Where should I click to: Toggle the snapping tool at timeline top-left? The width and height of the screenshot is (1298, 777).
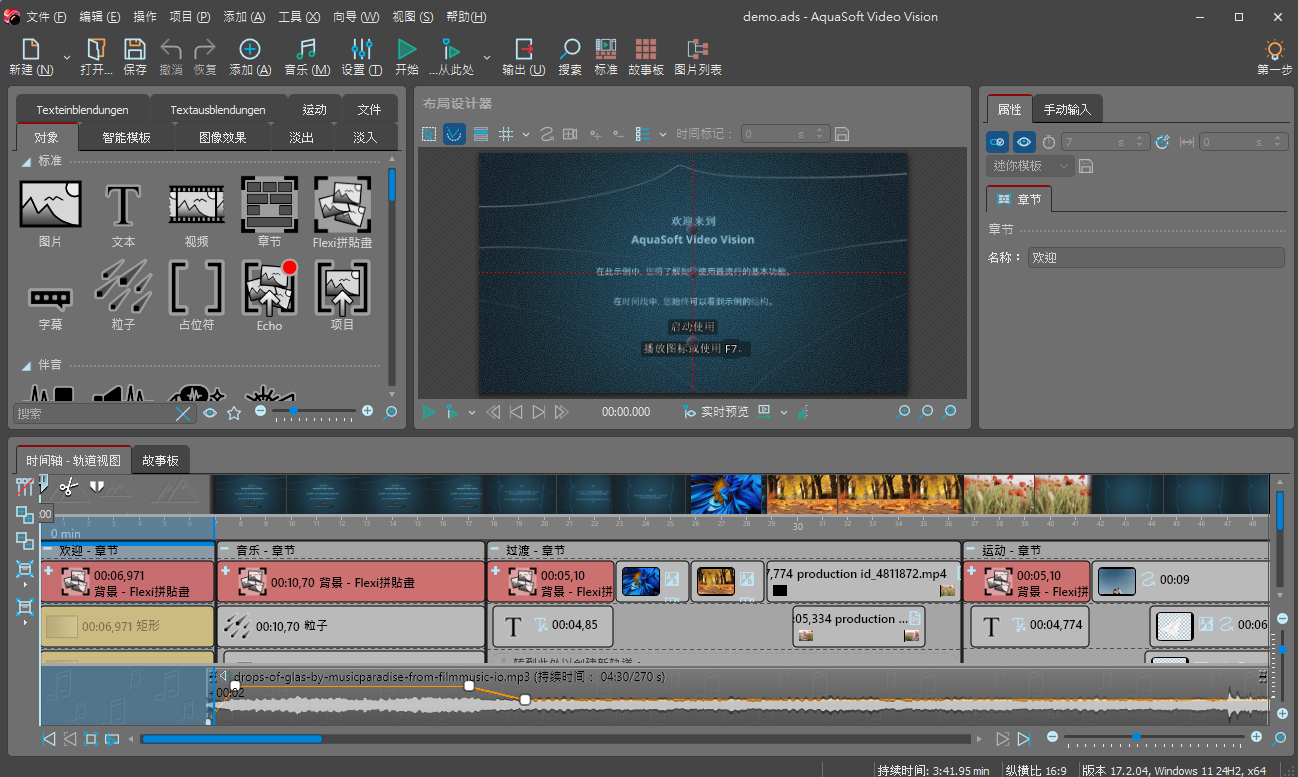click(x=25, y=487)
